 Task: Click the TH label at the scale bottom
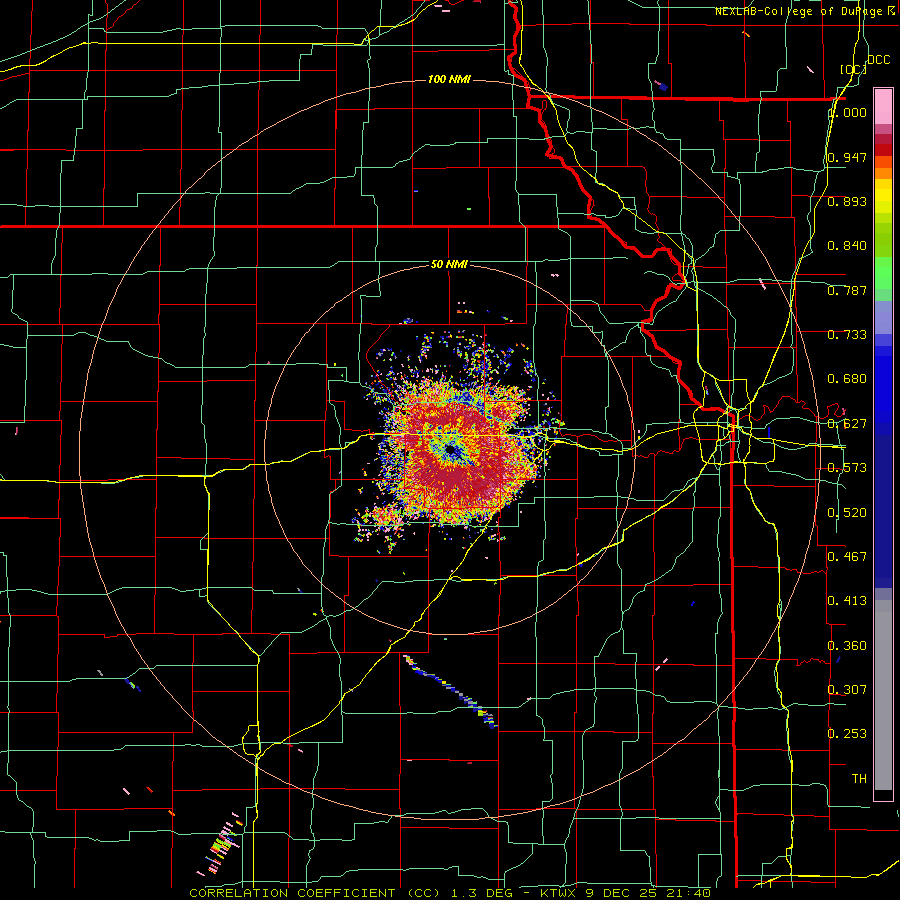point(859,779)
